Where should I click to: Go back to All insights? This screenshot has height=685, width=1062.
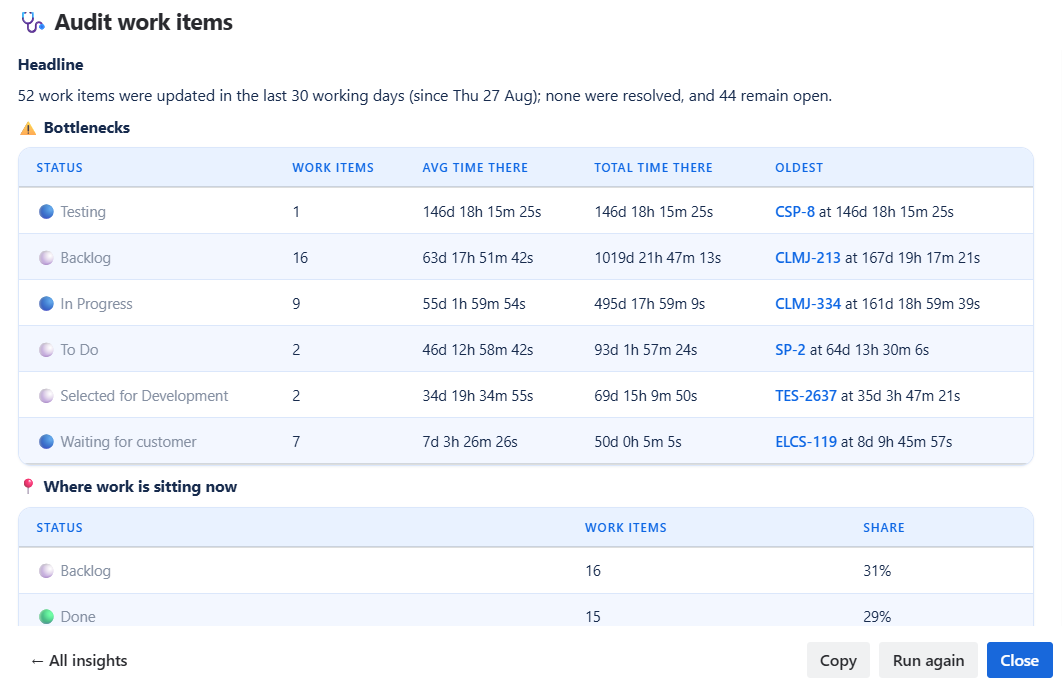79,661
